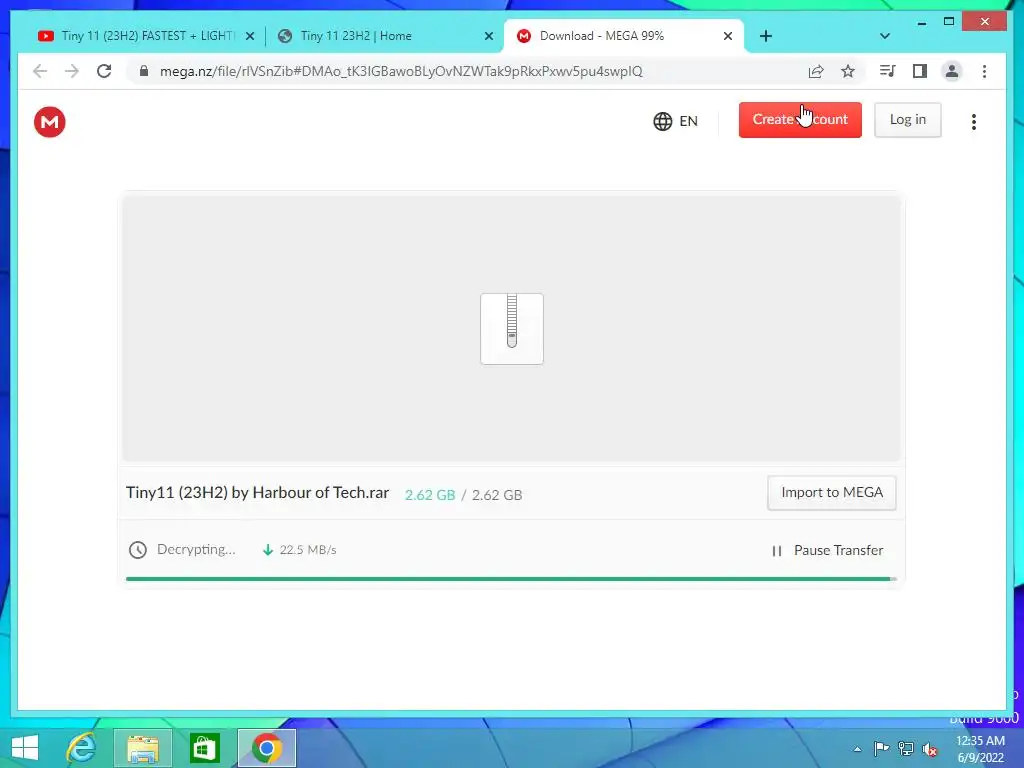Show hidden system tray icons
Image resolution: width=1024 pixels, height=768 pixels.
tap(857, 749)
